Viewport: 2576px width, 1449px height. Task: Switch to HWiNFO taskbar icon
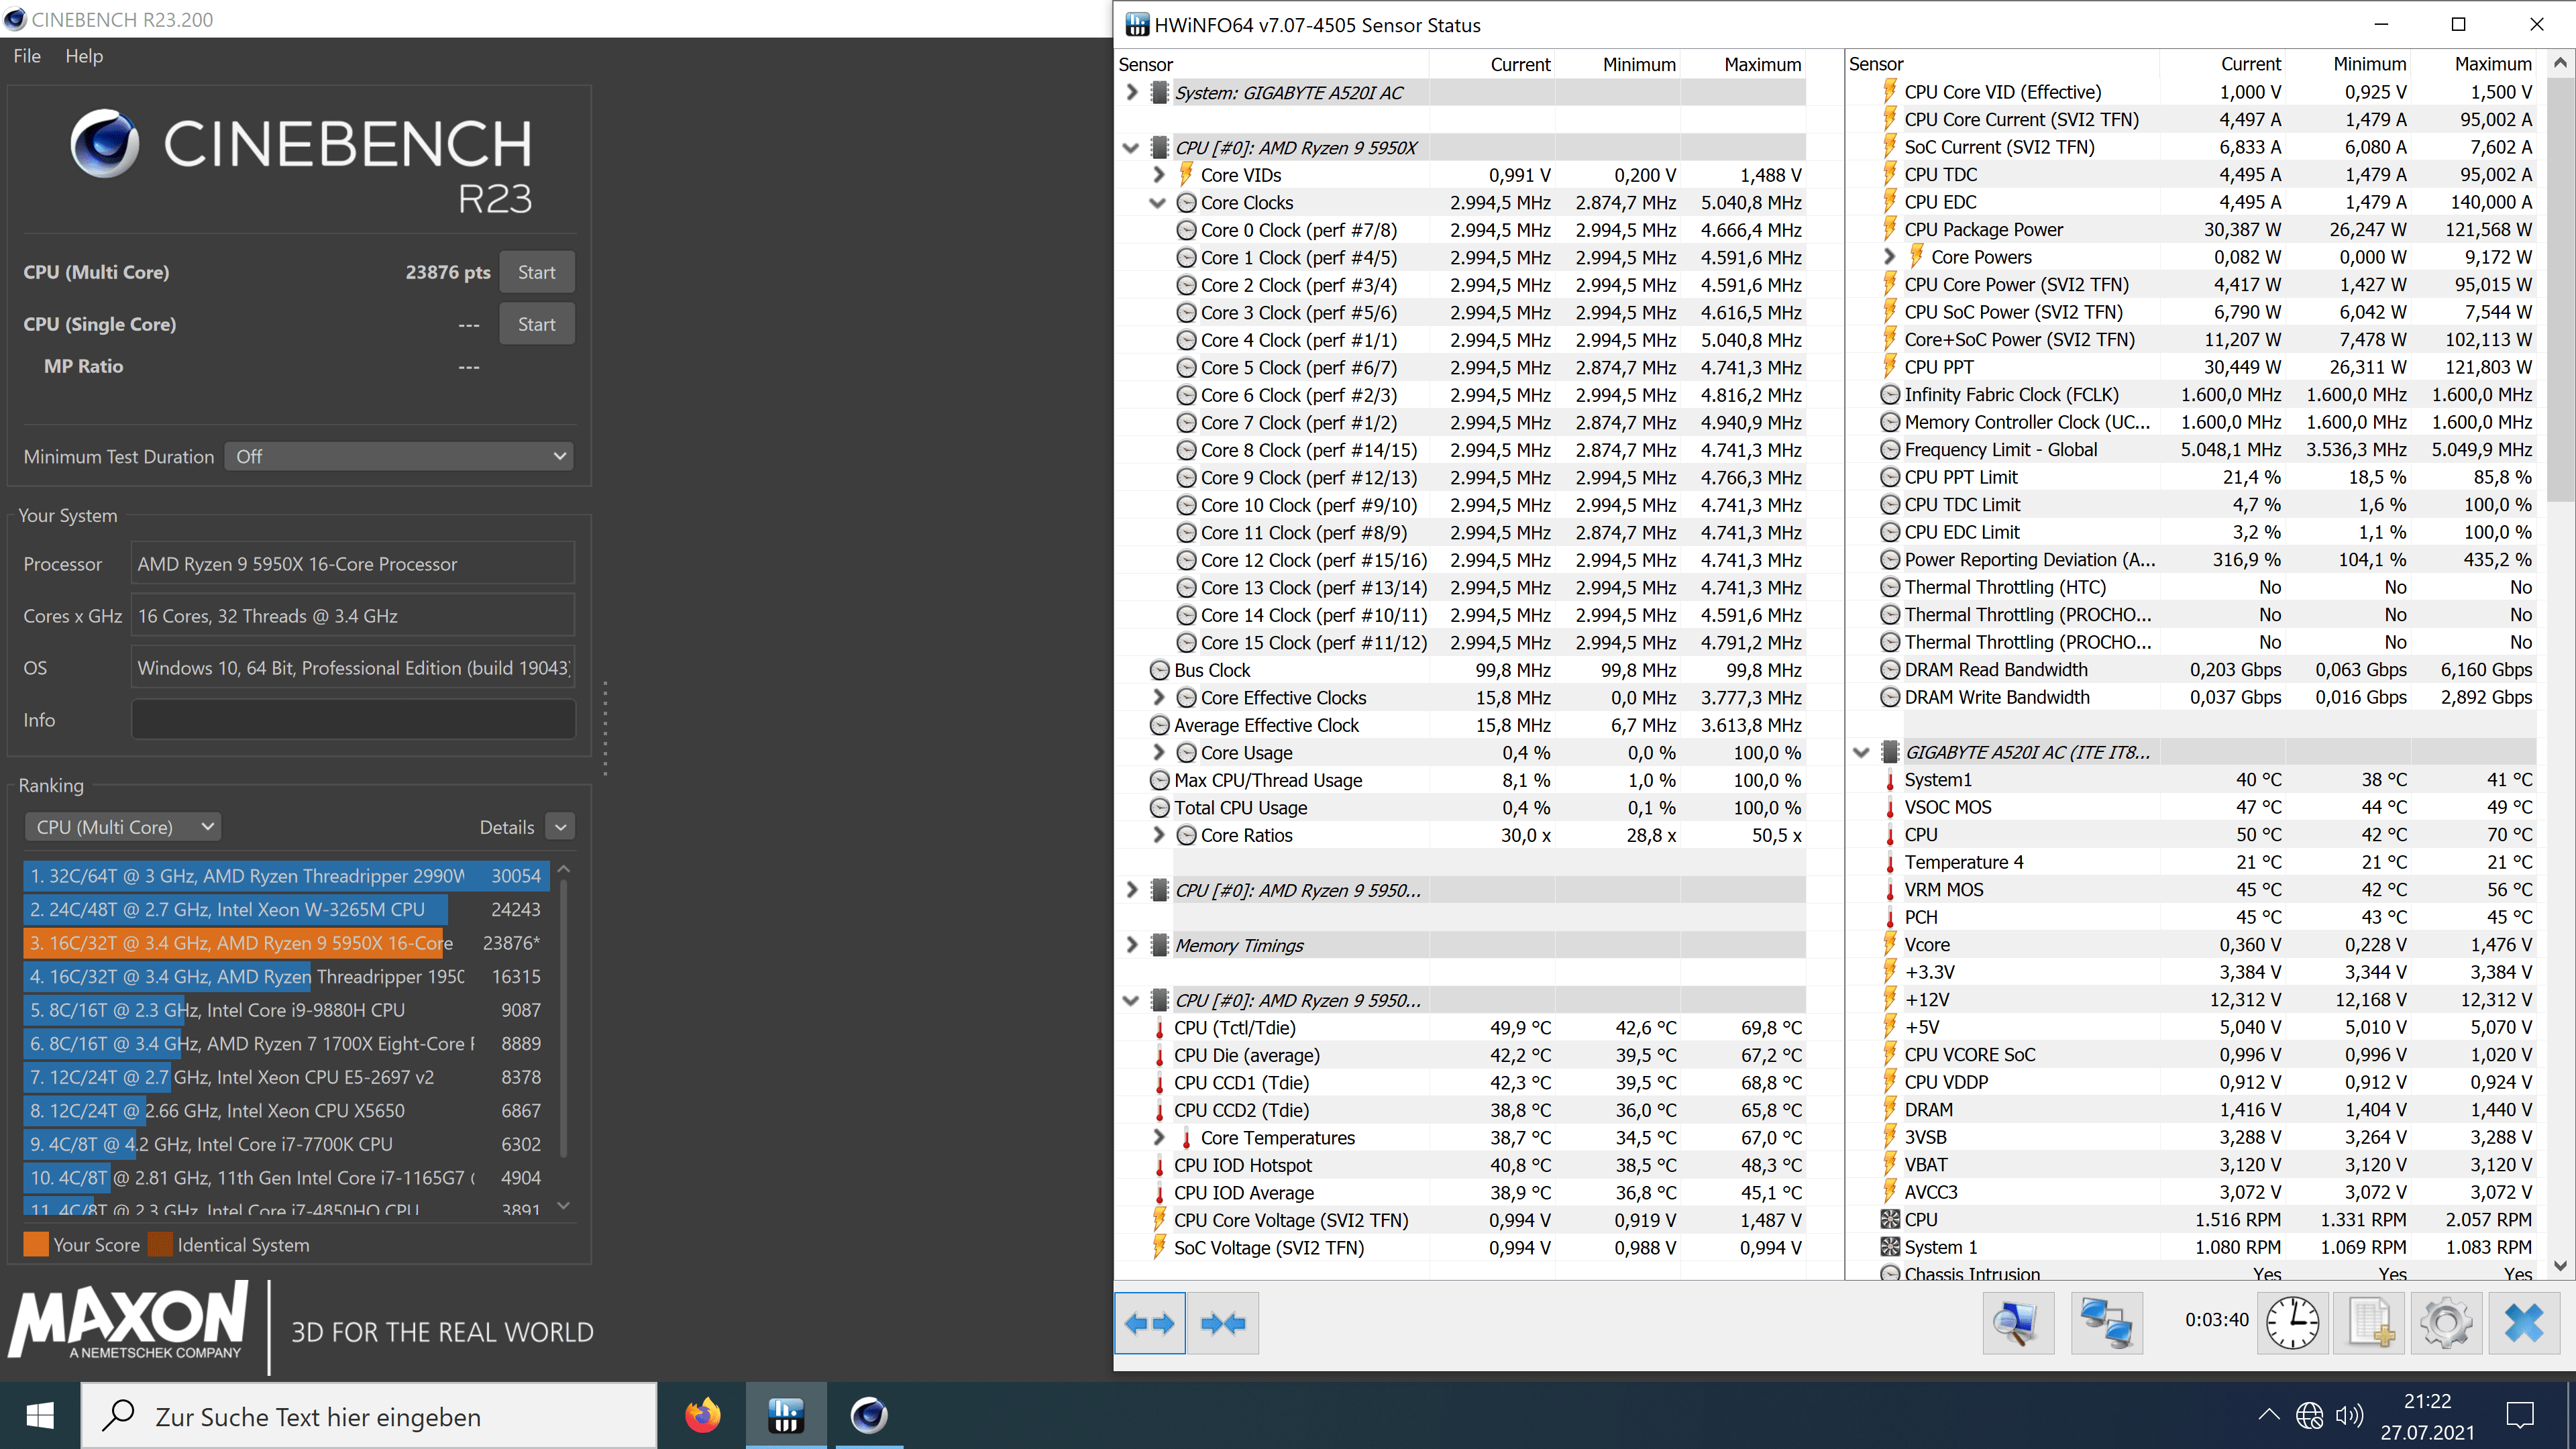tap(786, 1415)
